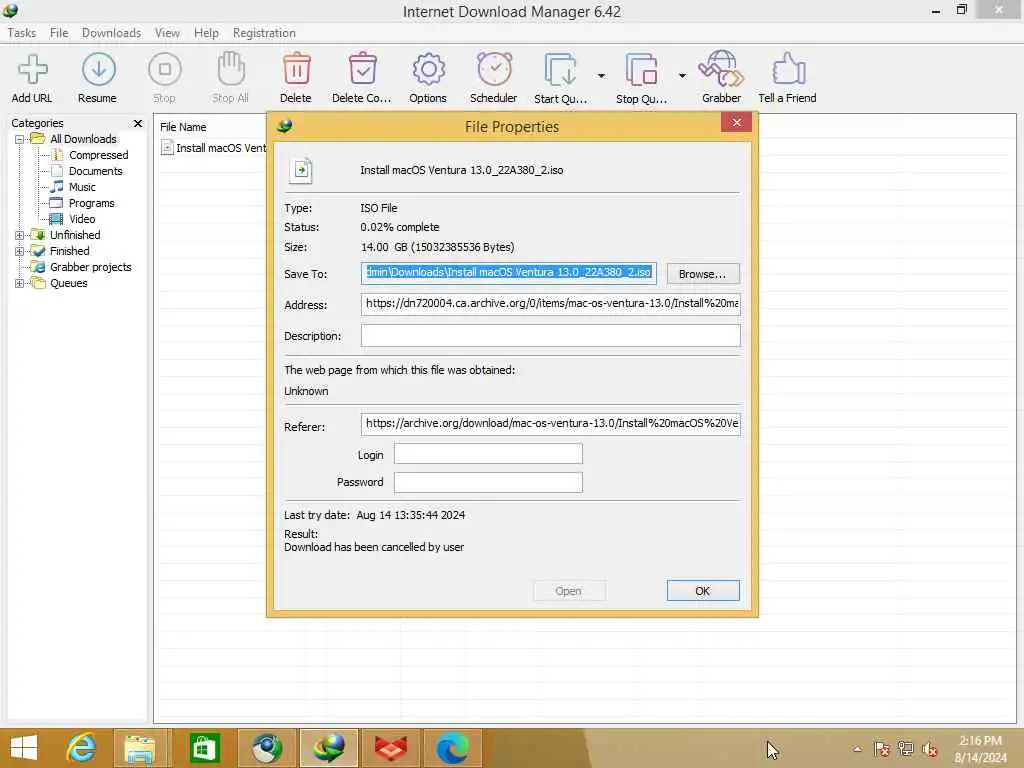Focus the Password input field
1024x768 pixels.
(x=488, y=482)
